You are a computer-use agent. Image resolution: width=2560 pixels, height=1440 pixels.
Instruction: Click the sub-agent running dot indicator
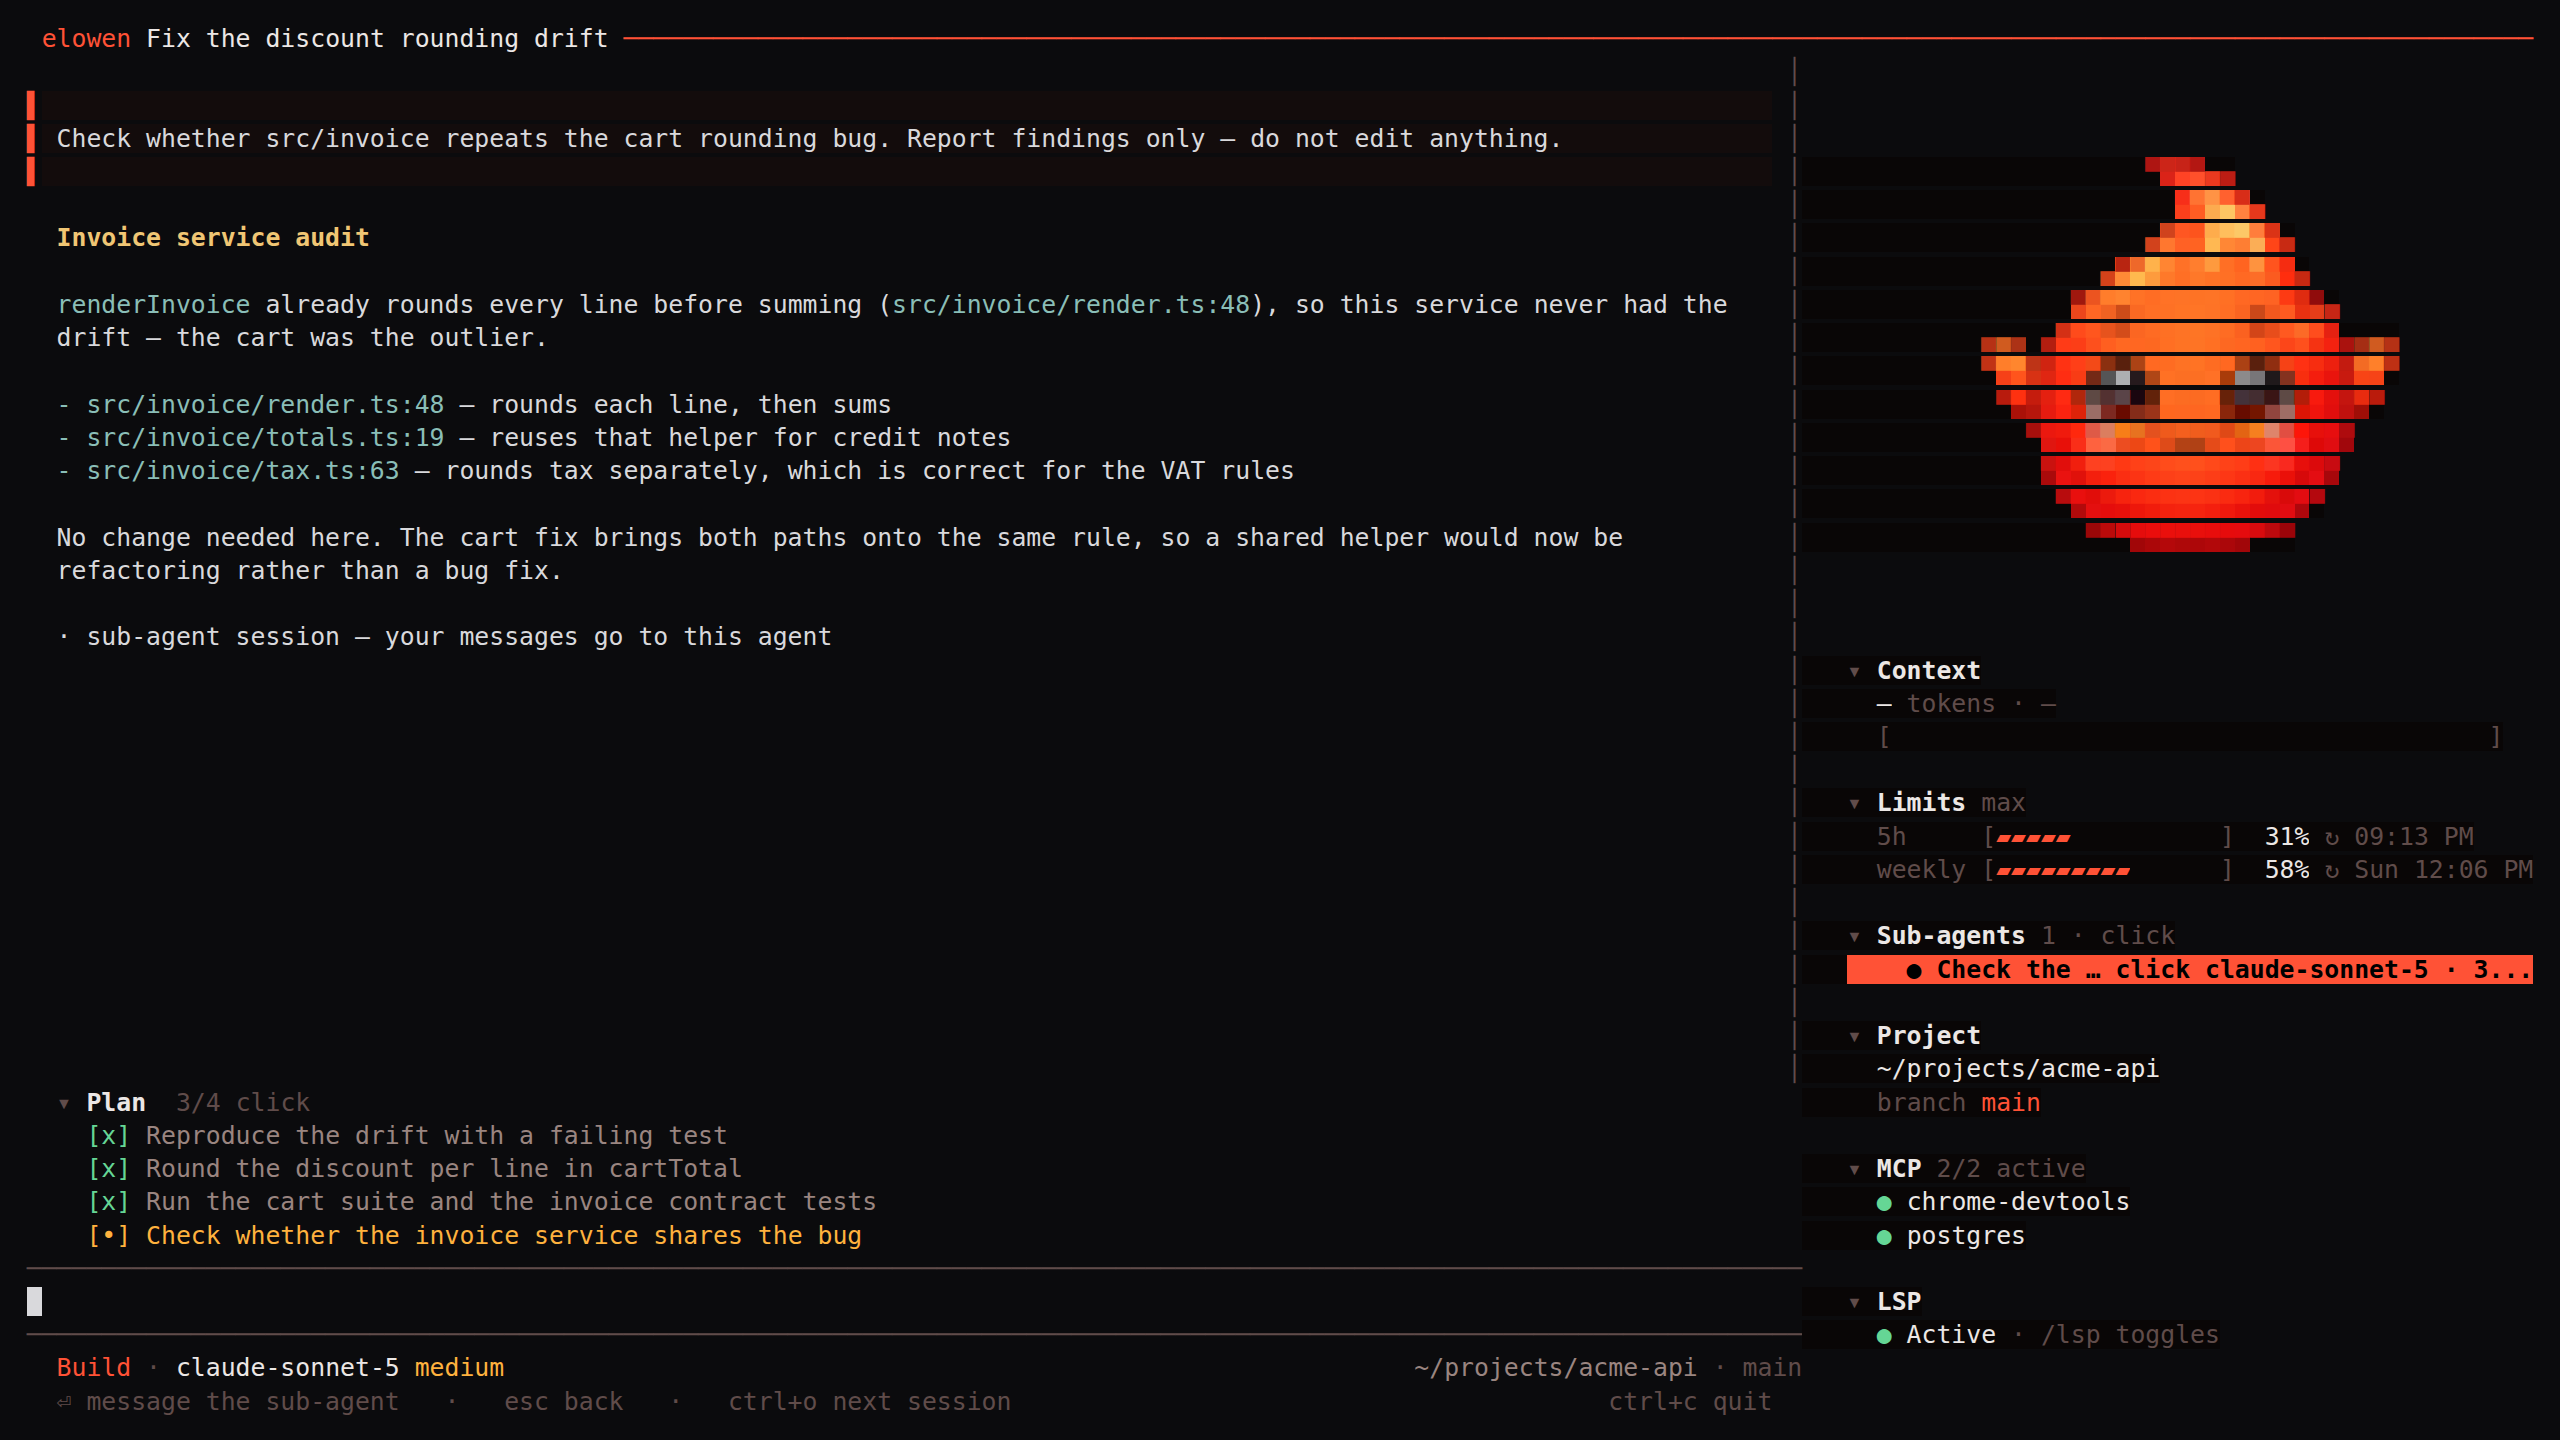pos(1914,970)
